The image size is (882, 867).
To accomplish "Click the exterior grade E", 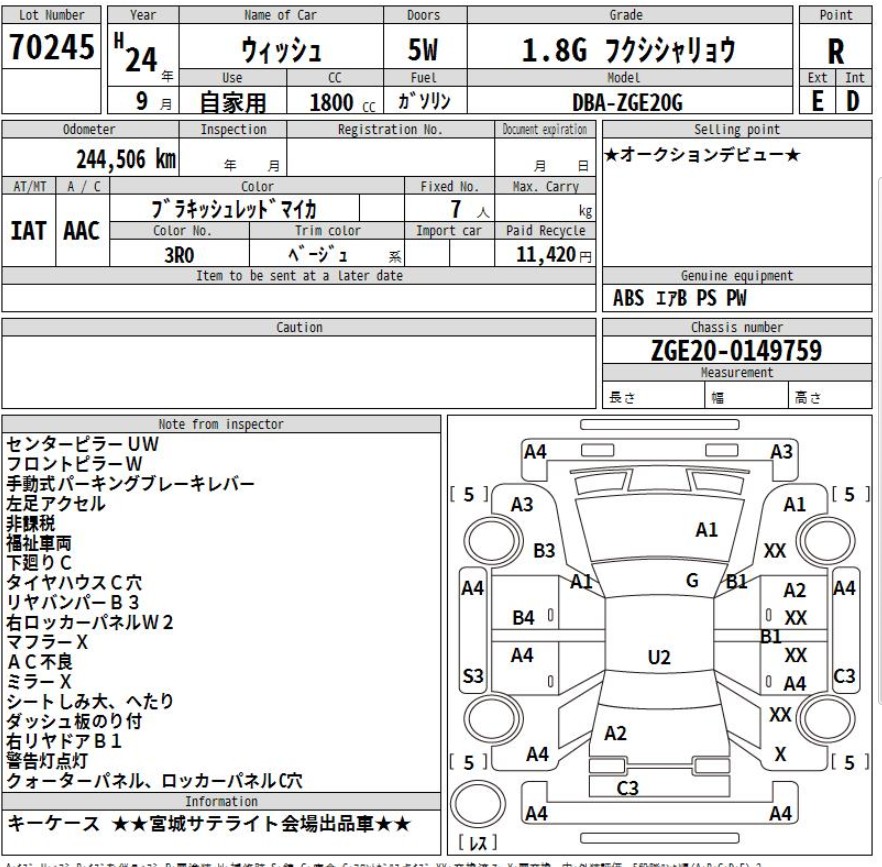I will pos(819,99).
